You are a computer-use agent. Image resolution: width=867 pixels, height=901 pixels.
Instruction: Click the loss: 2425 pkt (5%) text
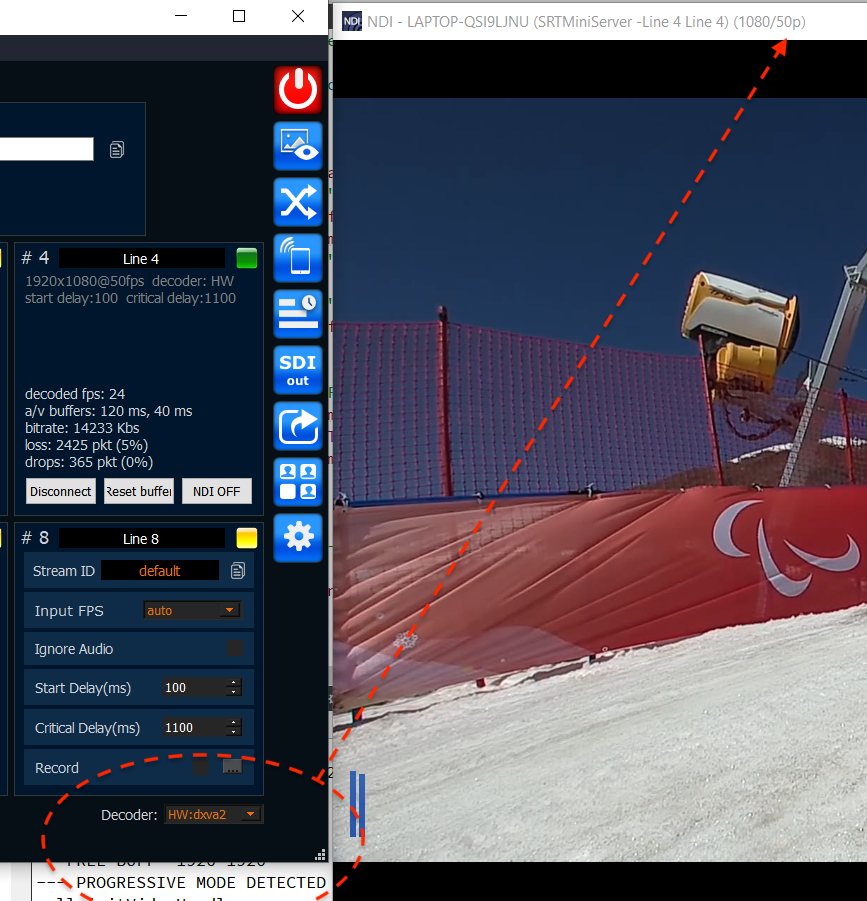pos(86,445)
